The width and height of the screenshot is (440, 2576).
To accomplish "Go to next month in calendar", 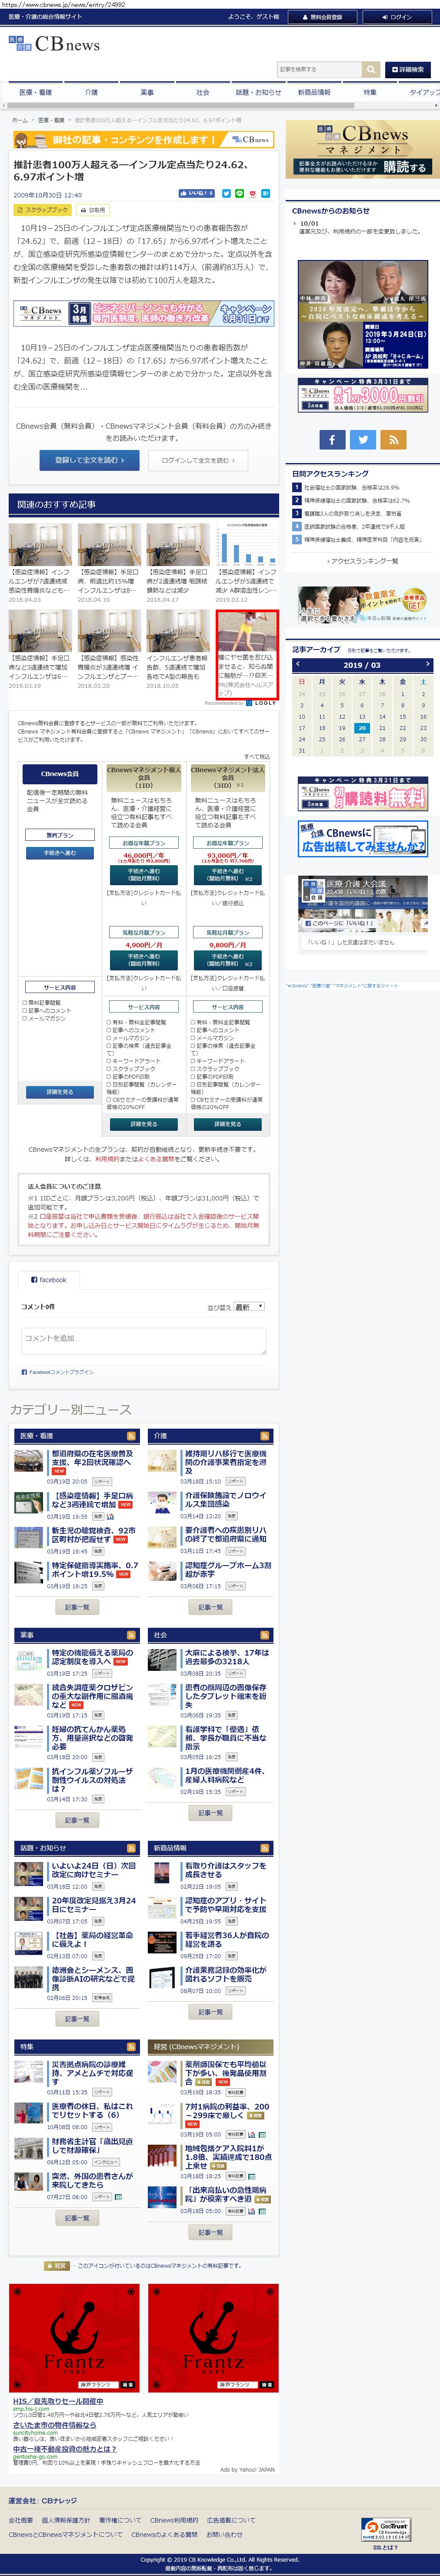I will (x=427, y=664).
